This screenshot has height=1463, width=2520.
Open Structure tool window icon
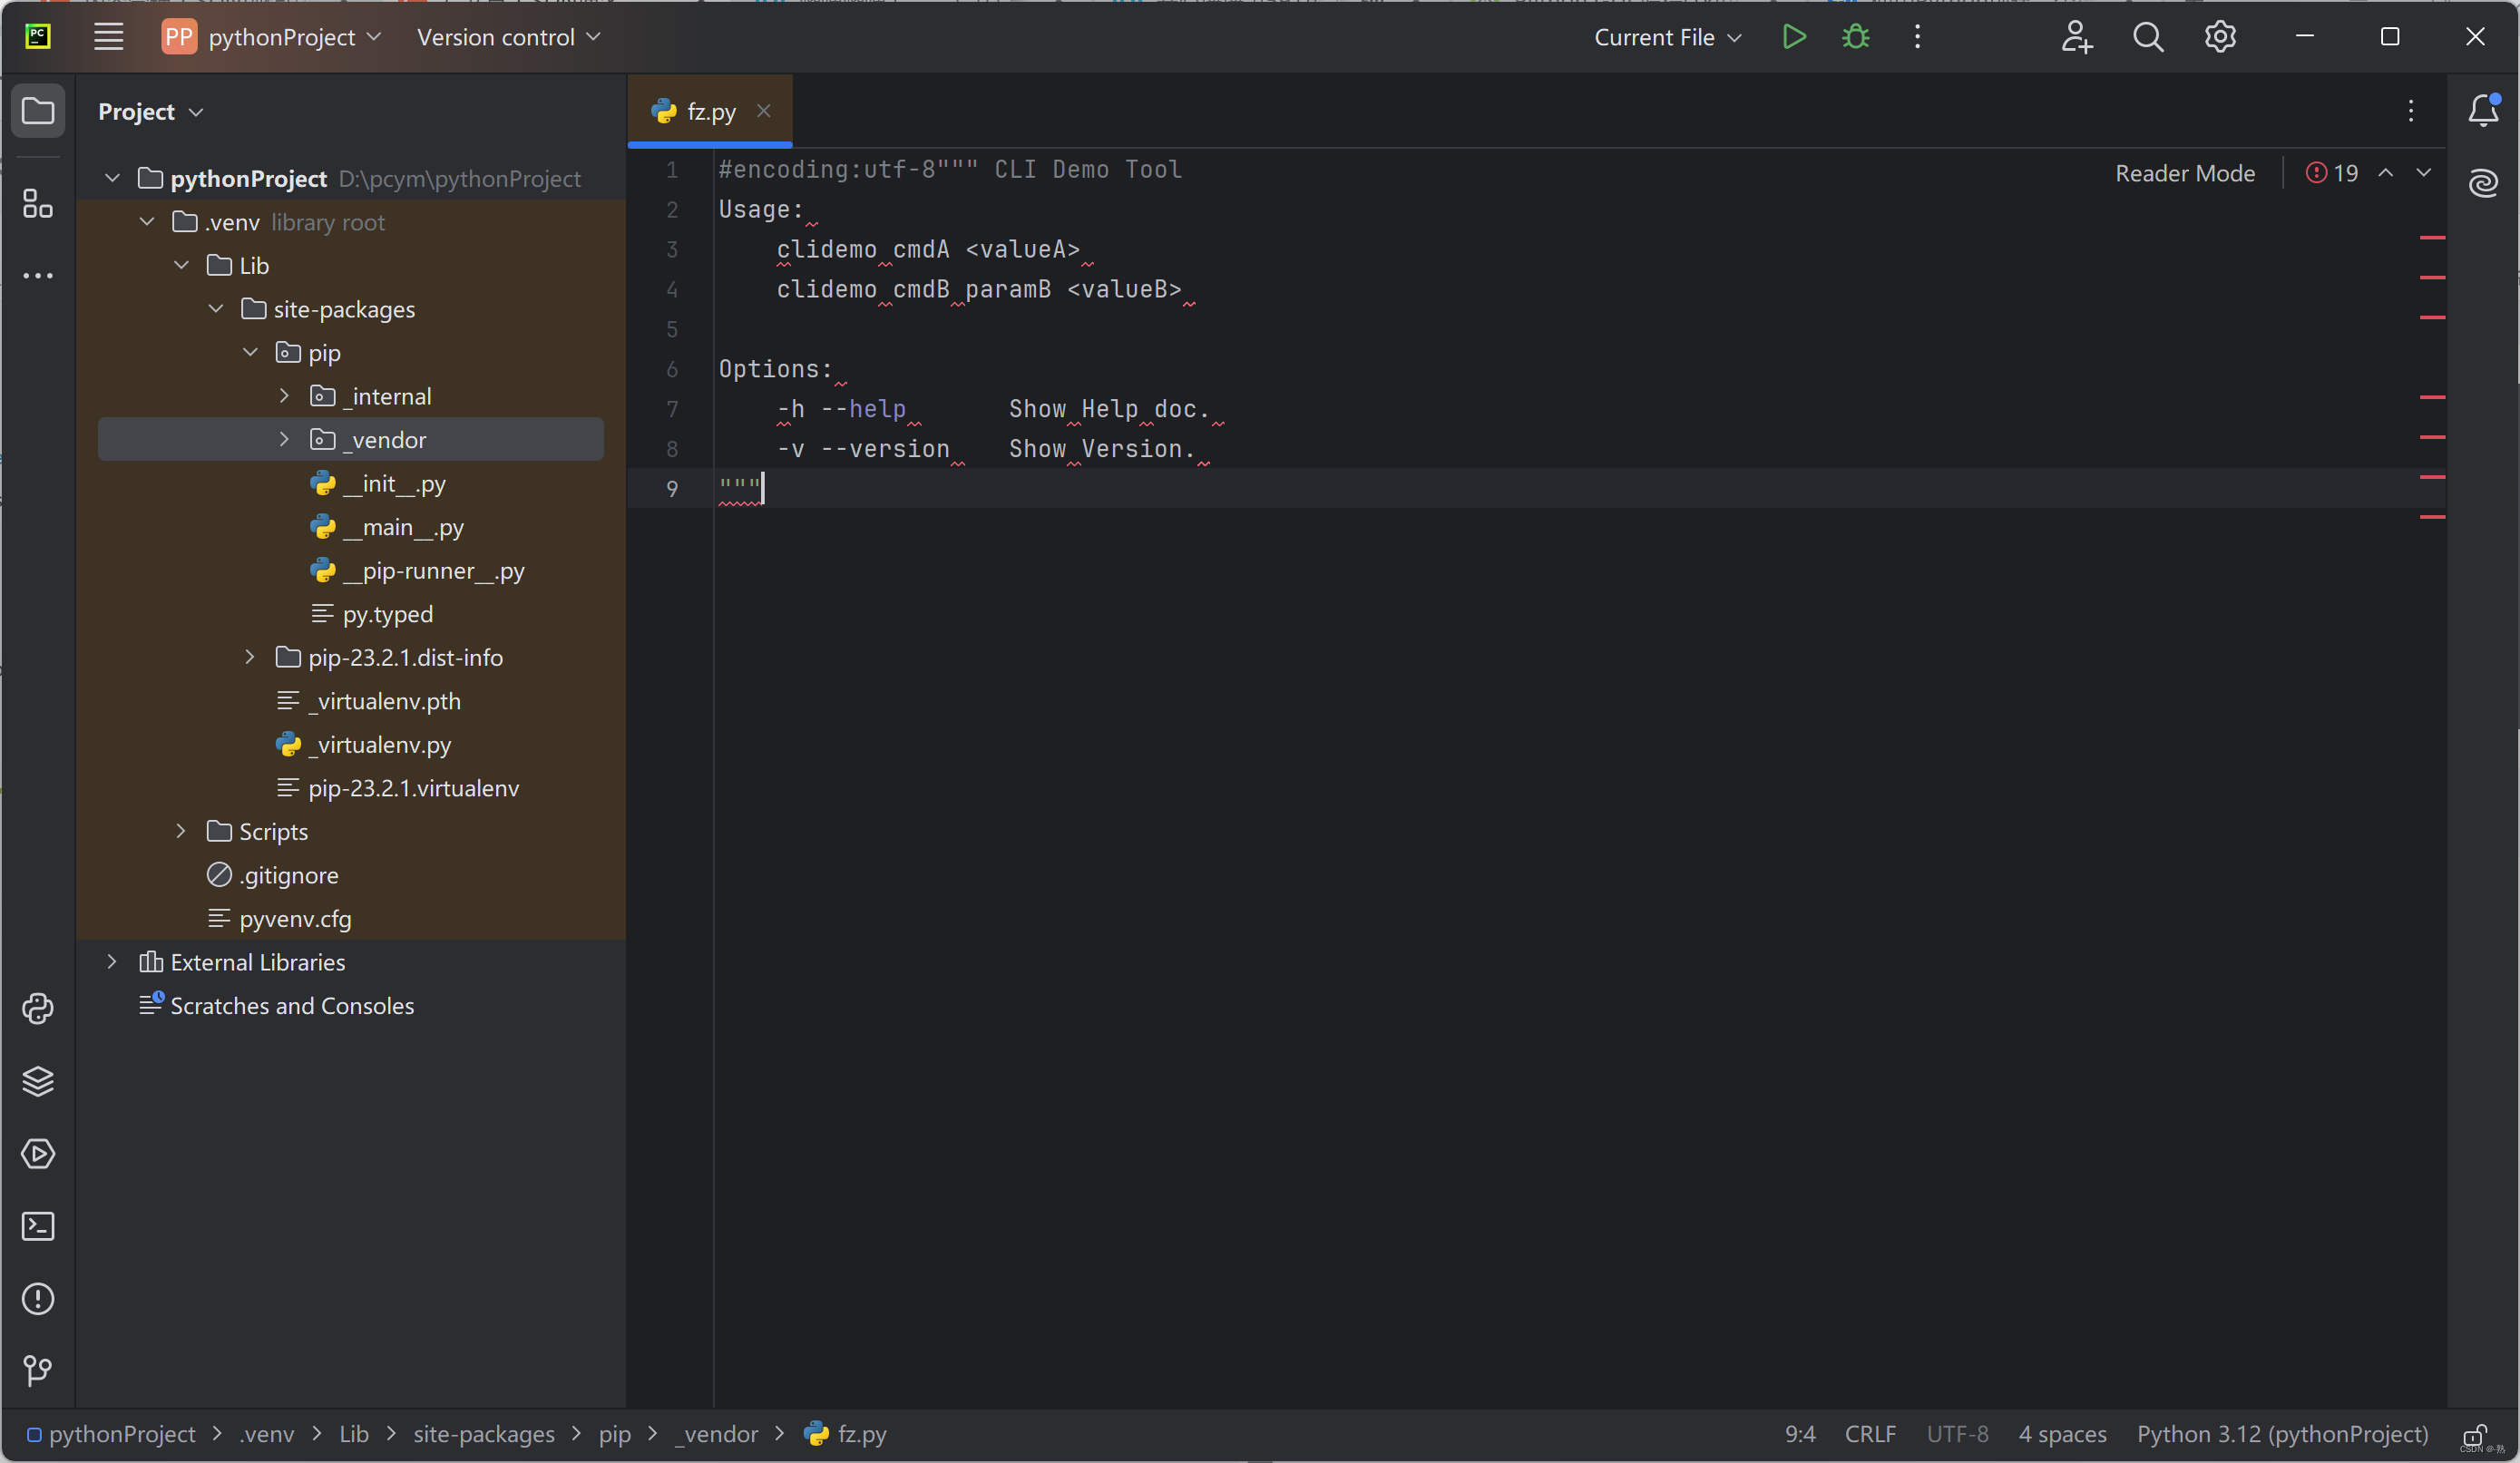pos(38,203)
